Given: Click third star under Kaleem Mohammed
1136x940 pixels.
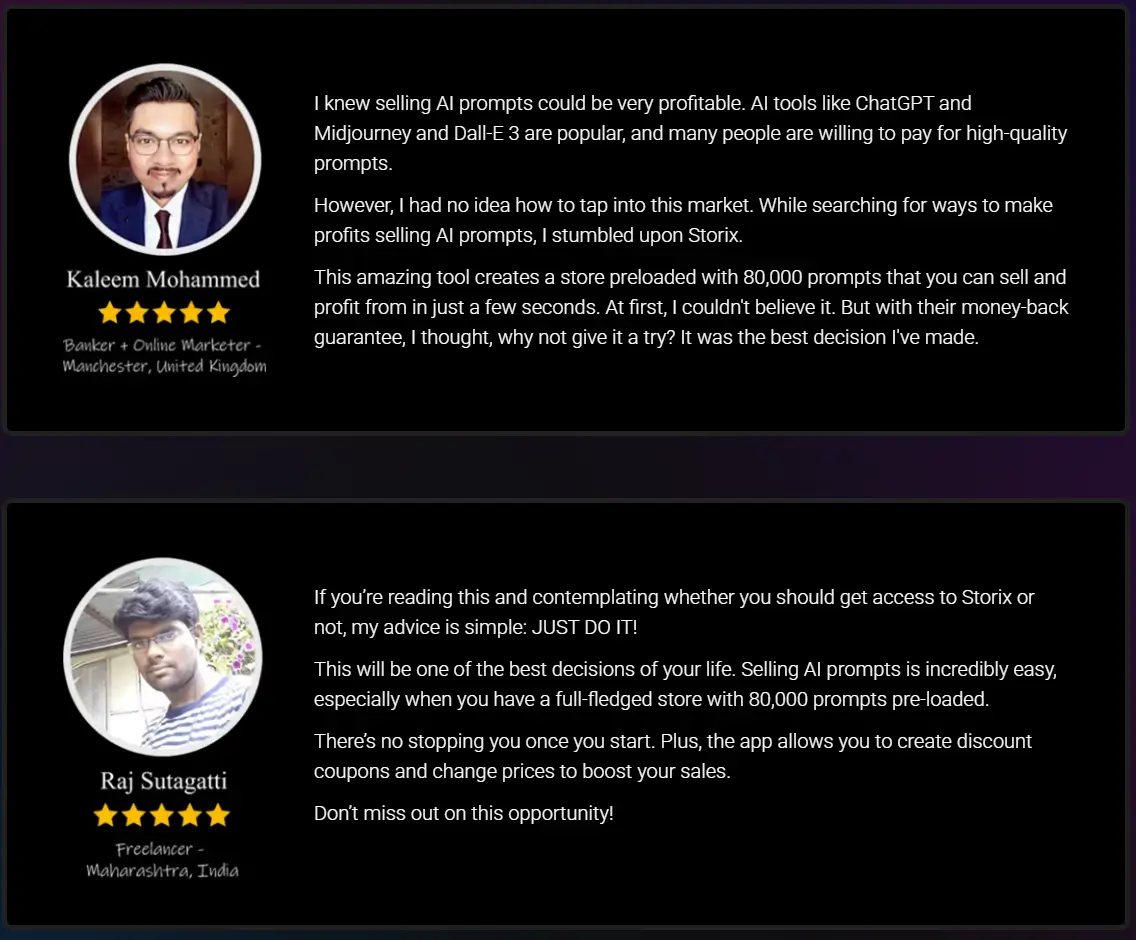Looking at the screenshot, I should point(164,313).
